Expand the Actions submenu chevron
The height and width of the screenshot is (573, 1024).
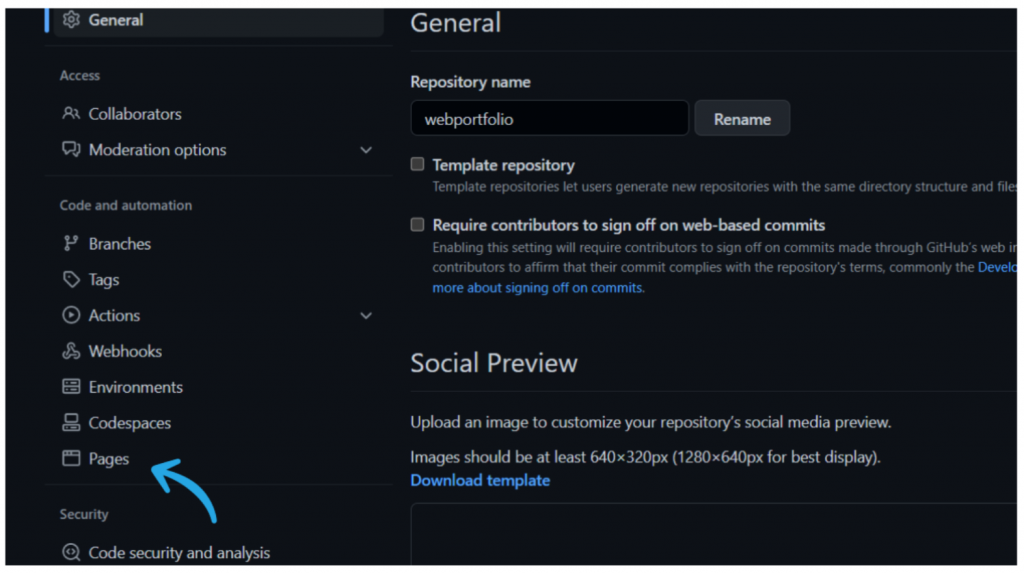(x=366, y=316)
